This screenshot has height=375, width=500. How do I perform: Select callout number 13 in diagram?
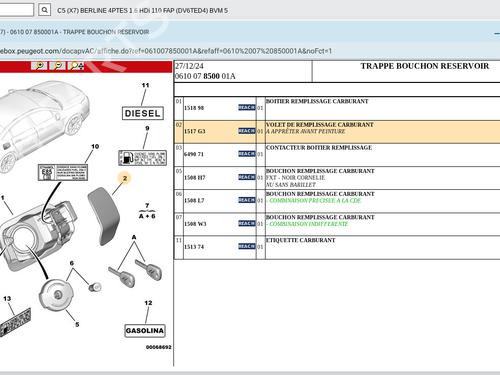7,299
